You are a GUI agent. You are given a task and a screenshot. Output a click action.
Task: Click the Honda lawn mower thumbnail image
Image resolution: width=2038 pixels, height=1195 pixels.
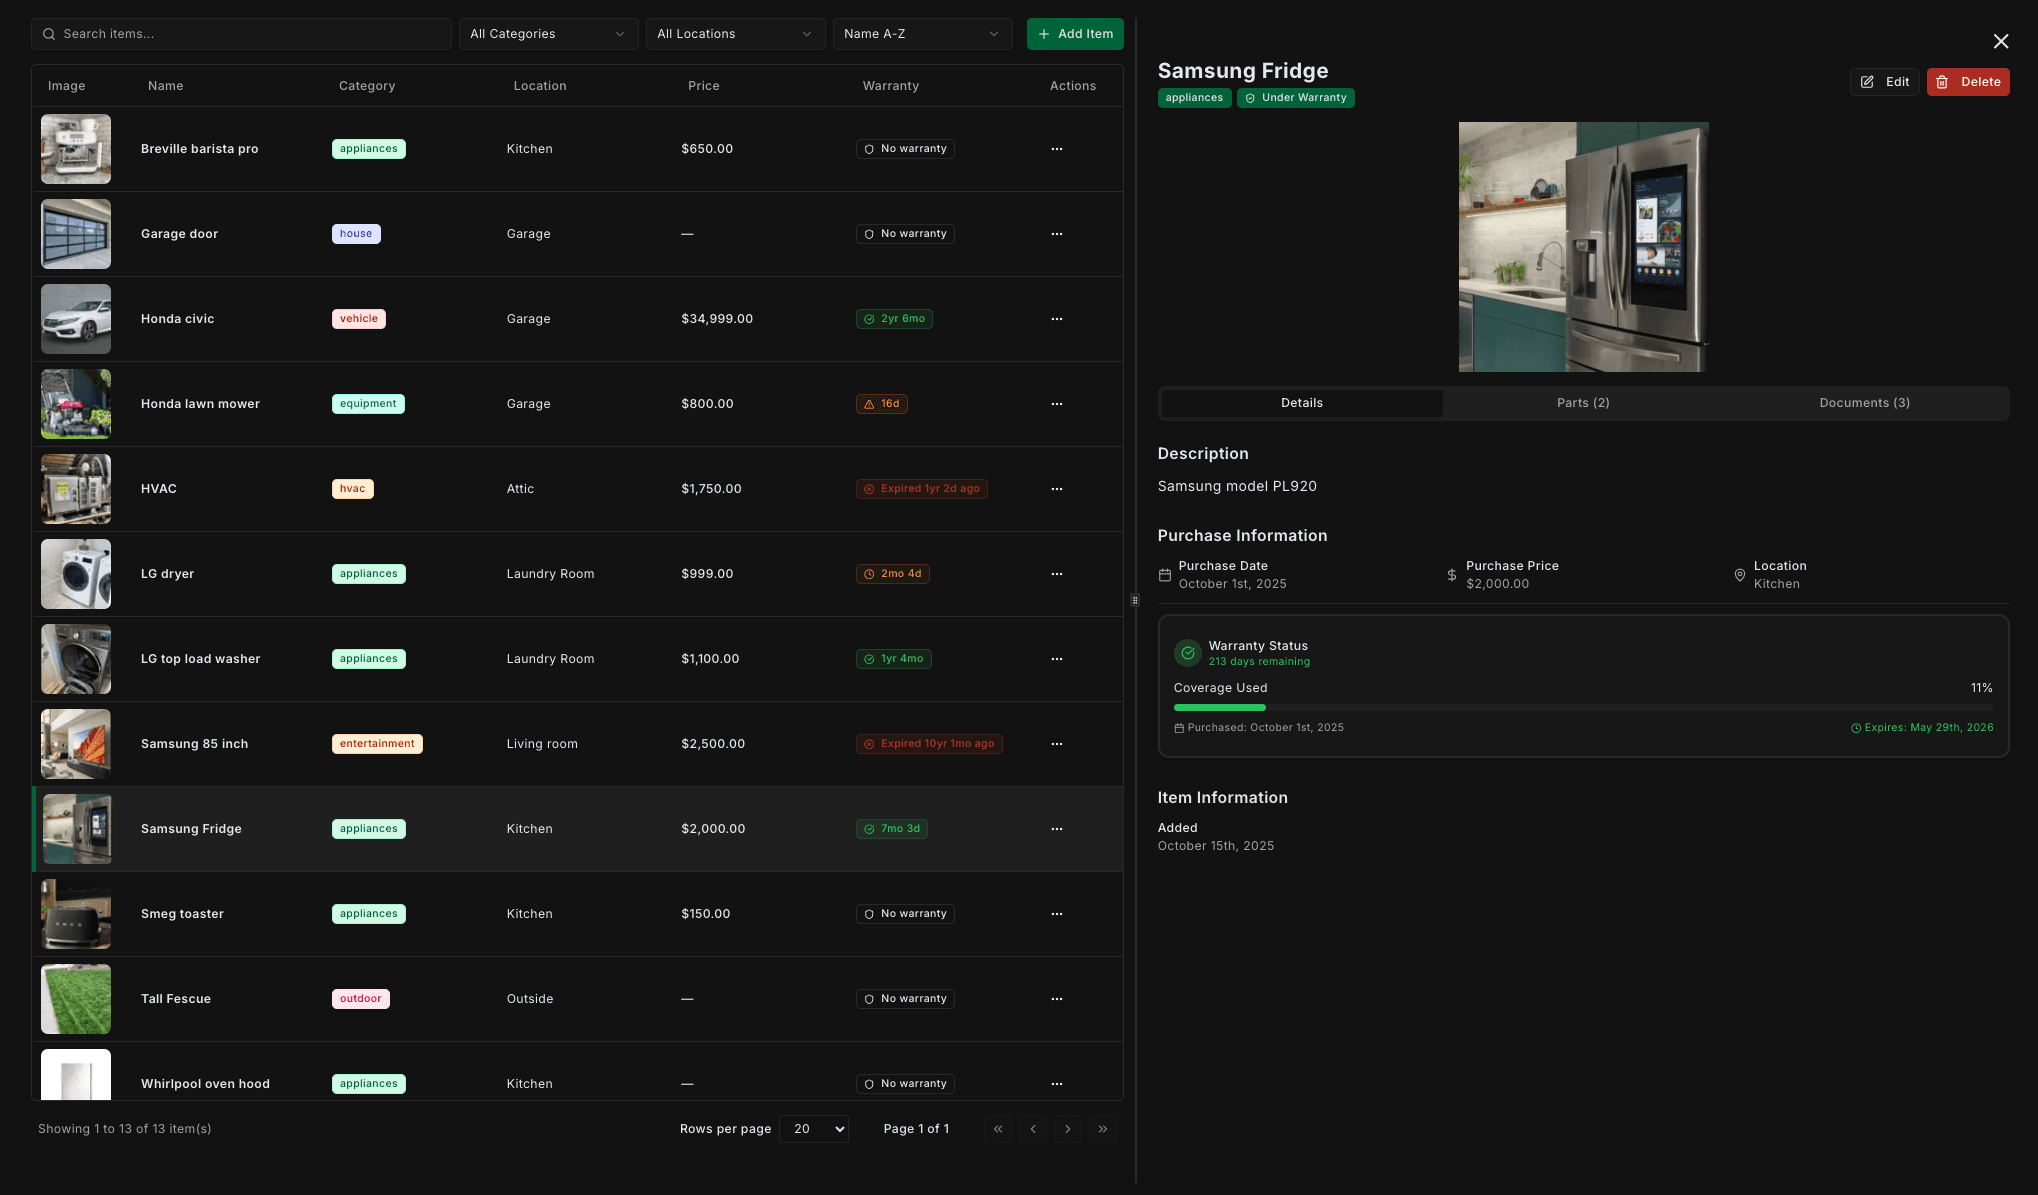(75, 404)
